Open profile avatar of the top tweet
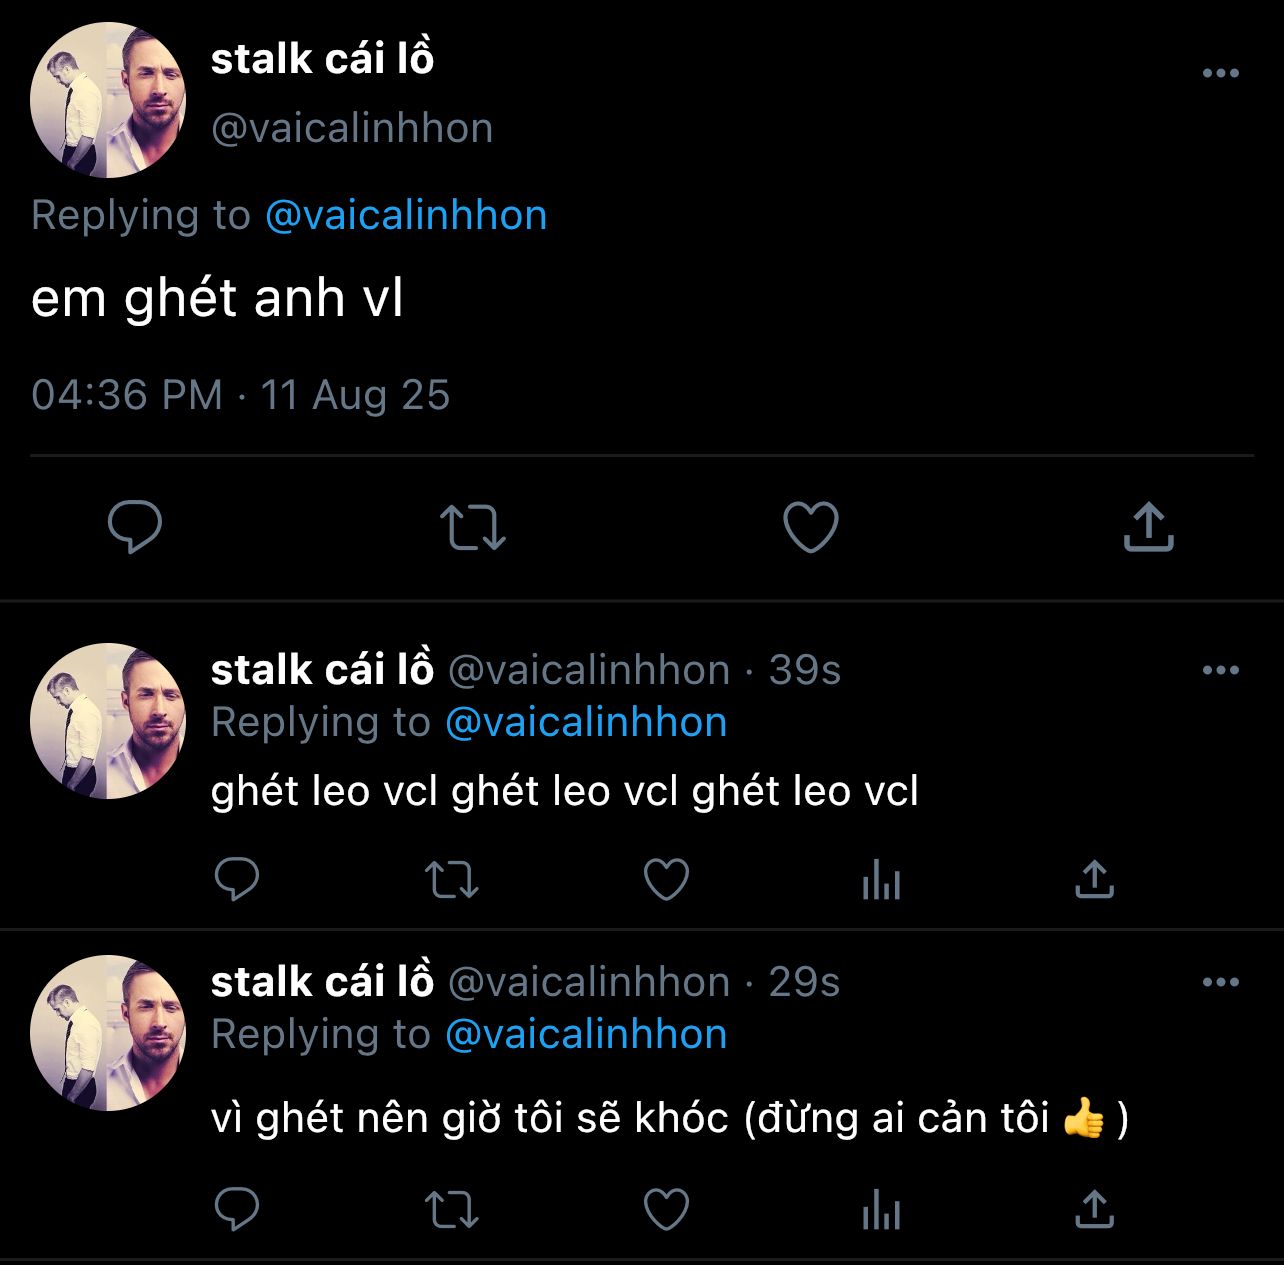The height and width of the screenshot is (1265, 1284). point(108,100)
